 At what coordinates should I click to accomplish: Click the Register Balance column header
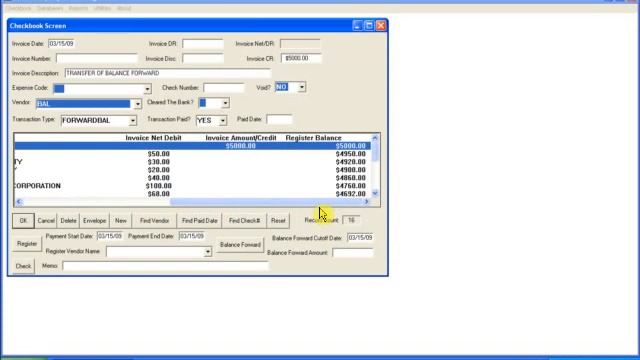313,138
